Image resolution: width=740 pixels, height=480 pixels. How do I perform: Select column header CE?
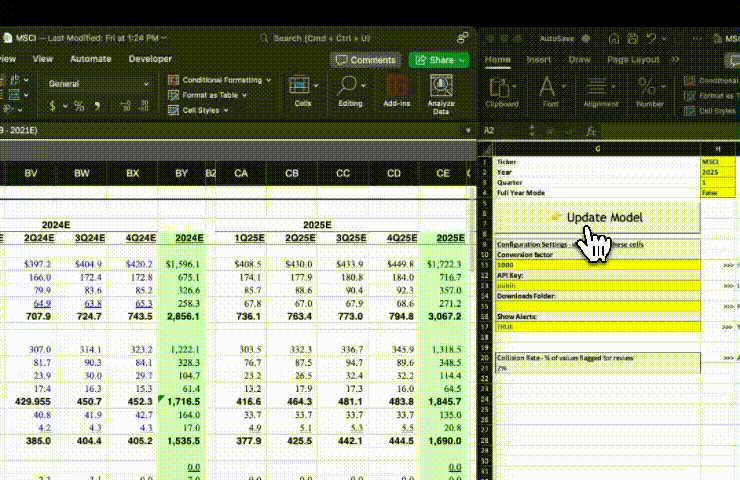pos(443,173)
